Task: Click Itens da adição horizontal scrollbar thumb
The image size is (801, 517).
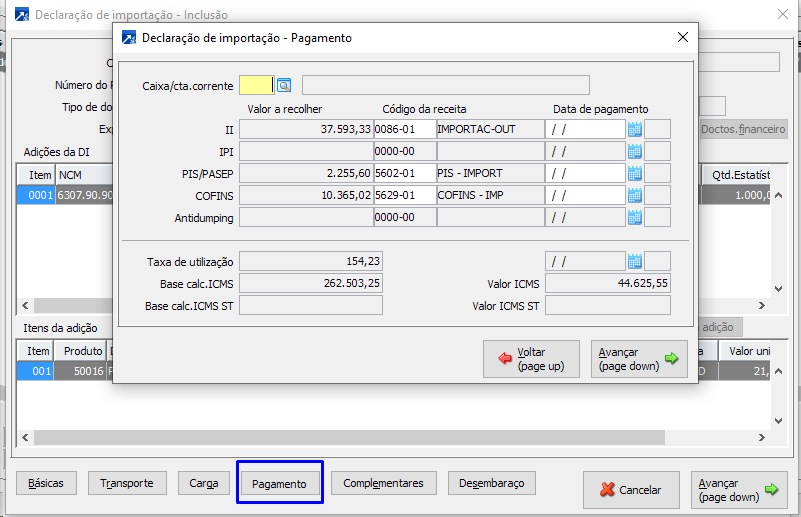Action: click(x=349, y=437)
